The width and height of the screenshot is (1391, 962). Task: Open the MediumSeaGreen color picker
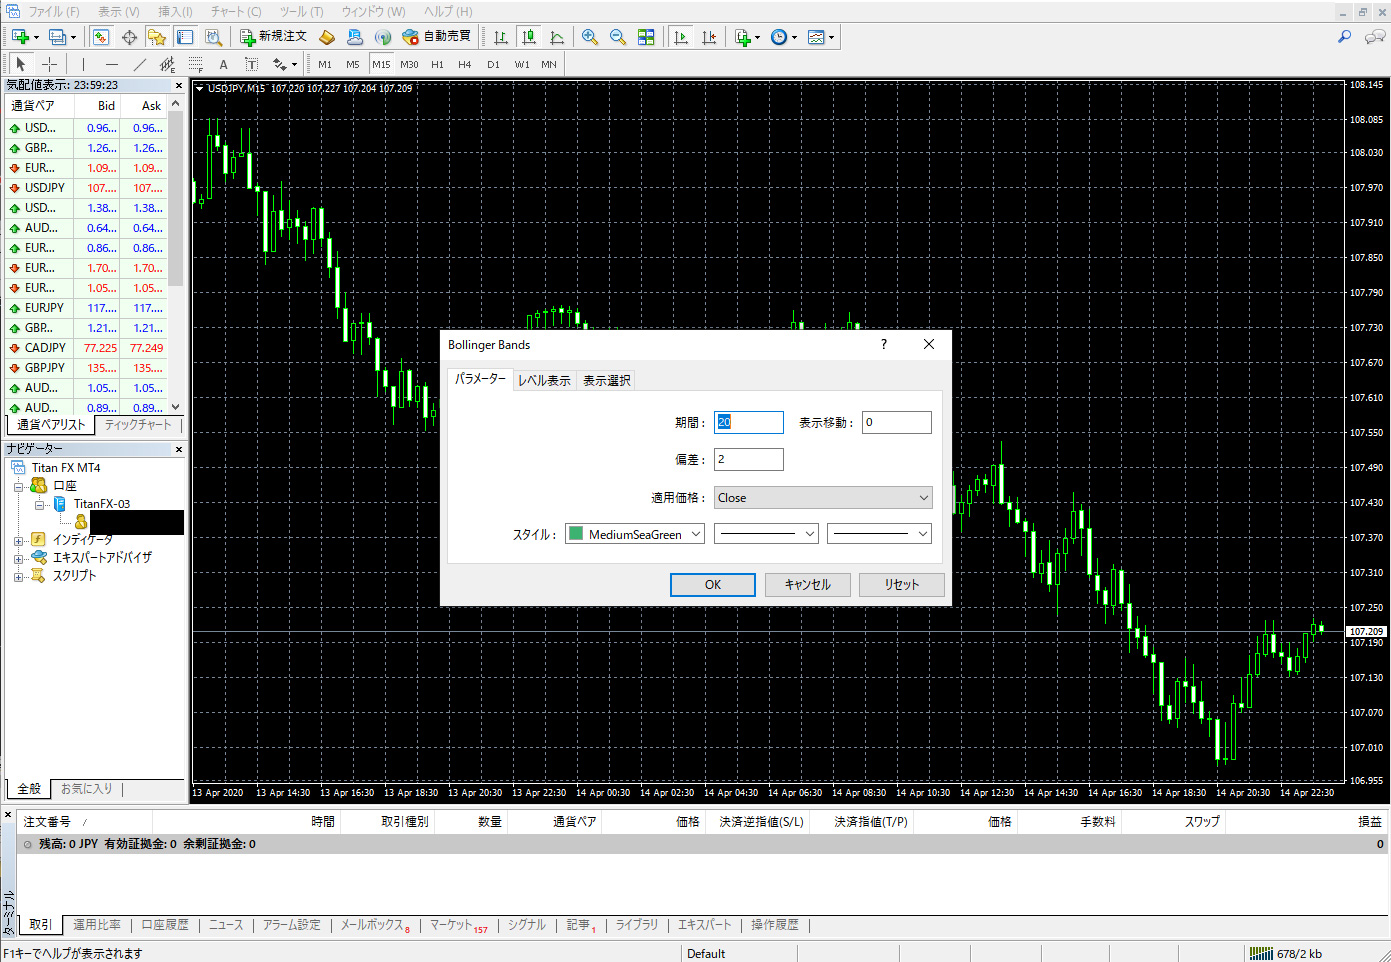coord(635,534)
